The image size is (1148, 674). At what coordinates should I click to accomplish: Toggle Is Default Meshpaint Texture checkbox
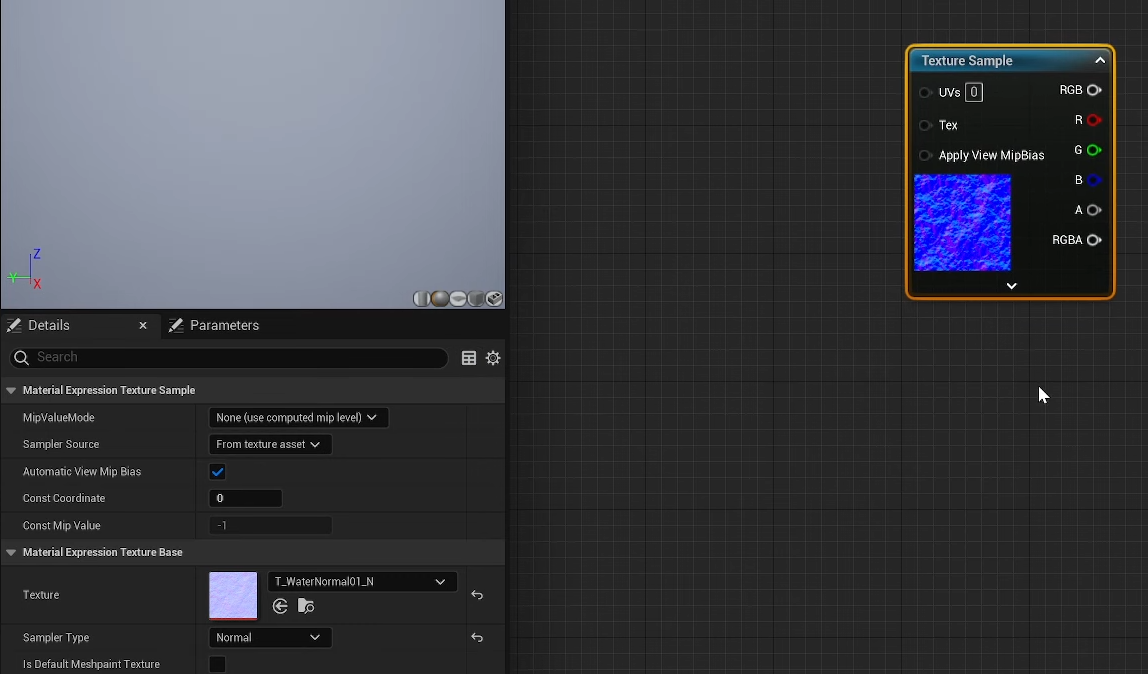[217, 664]
